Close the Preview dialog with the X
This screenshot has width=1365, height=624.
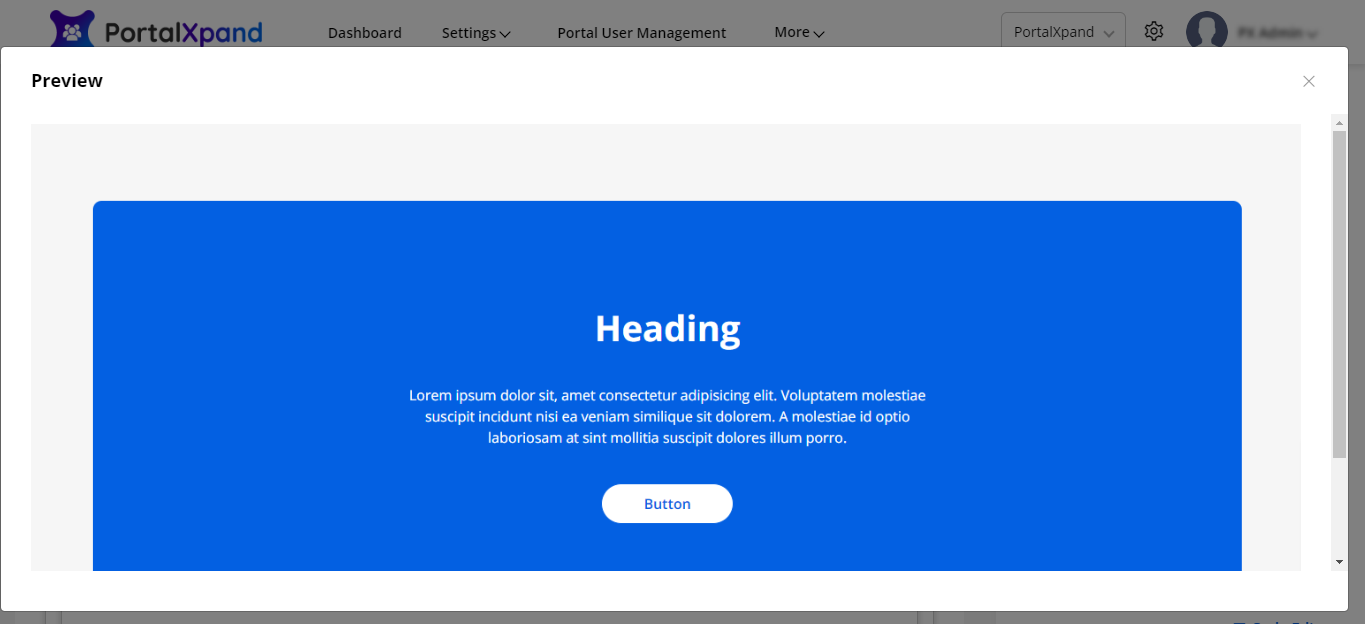pyautogui.click(x=1308, y=81)
